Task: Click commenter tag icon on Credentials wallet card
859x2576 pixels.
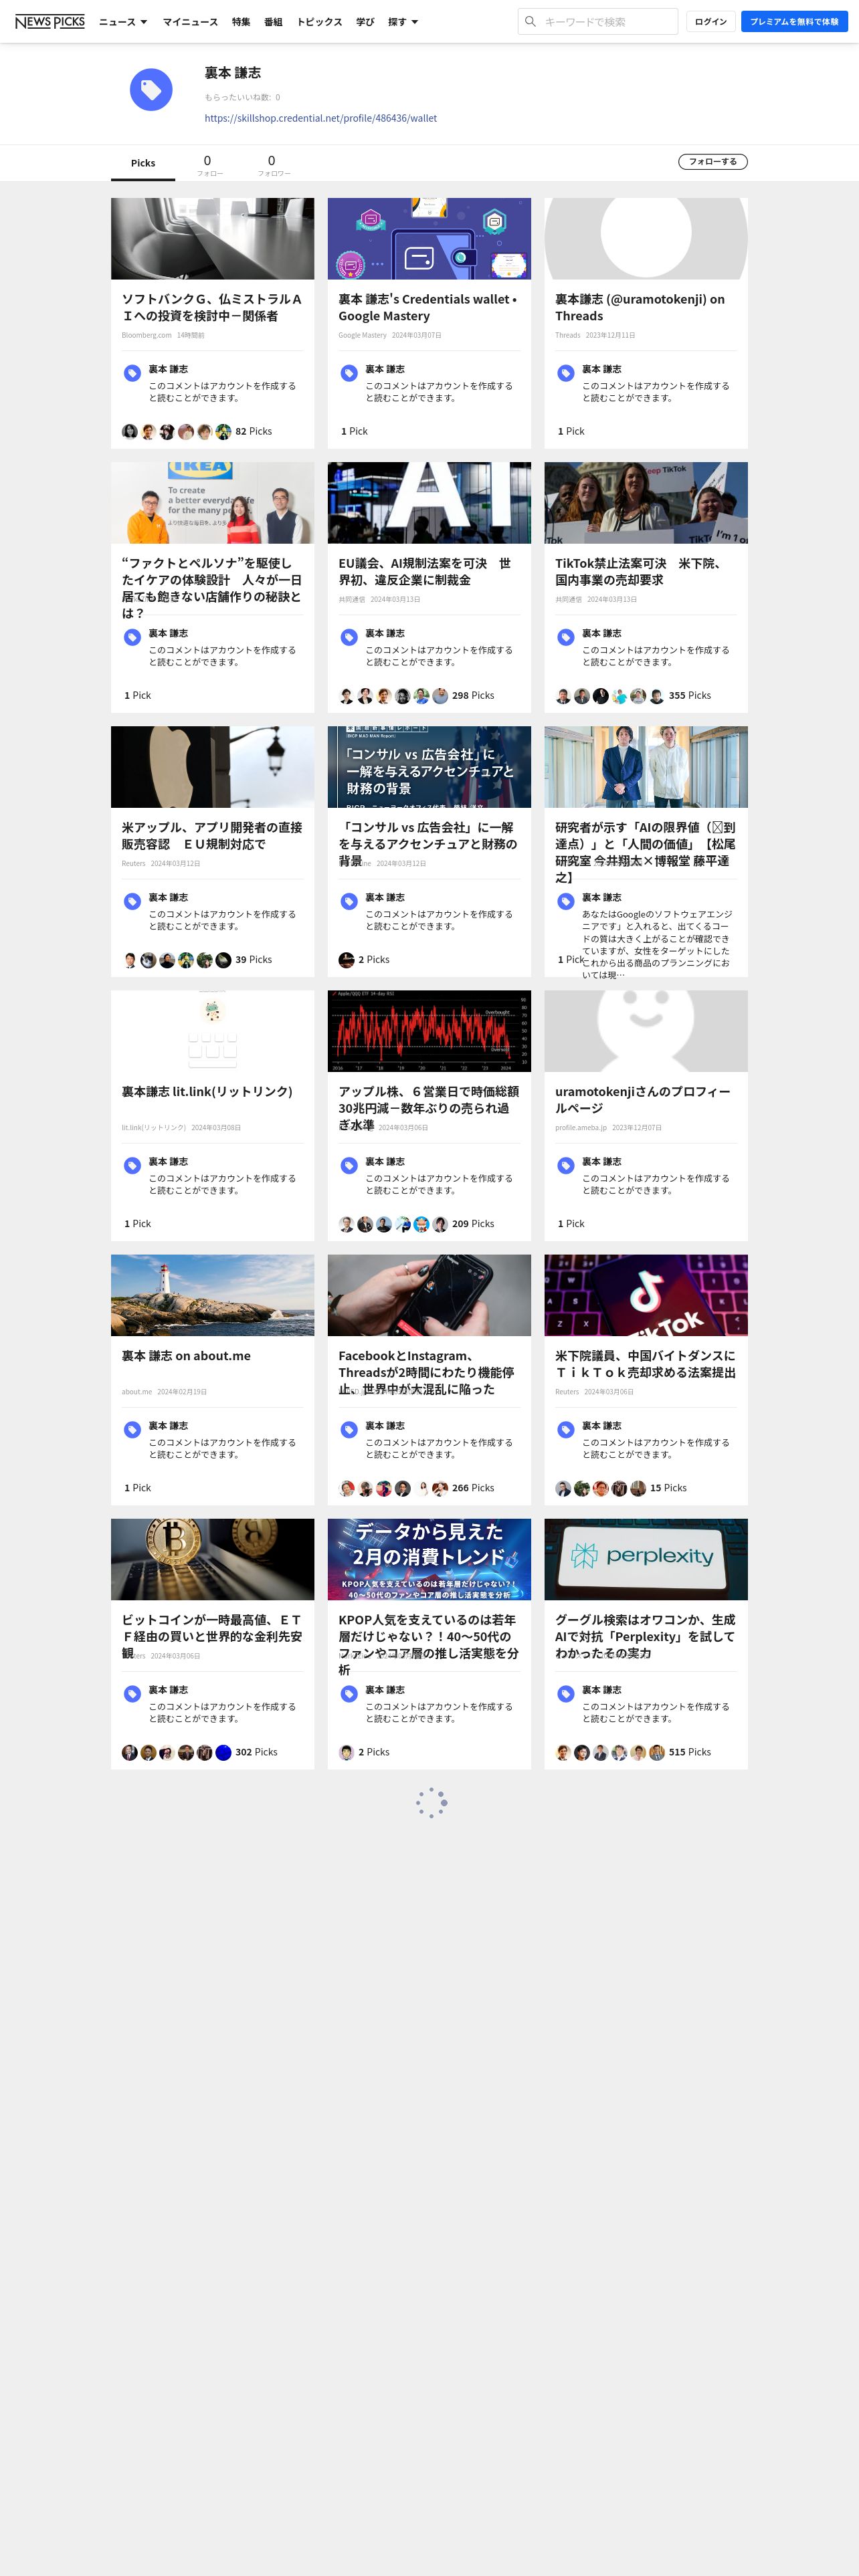Action: [349, 373]
